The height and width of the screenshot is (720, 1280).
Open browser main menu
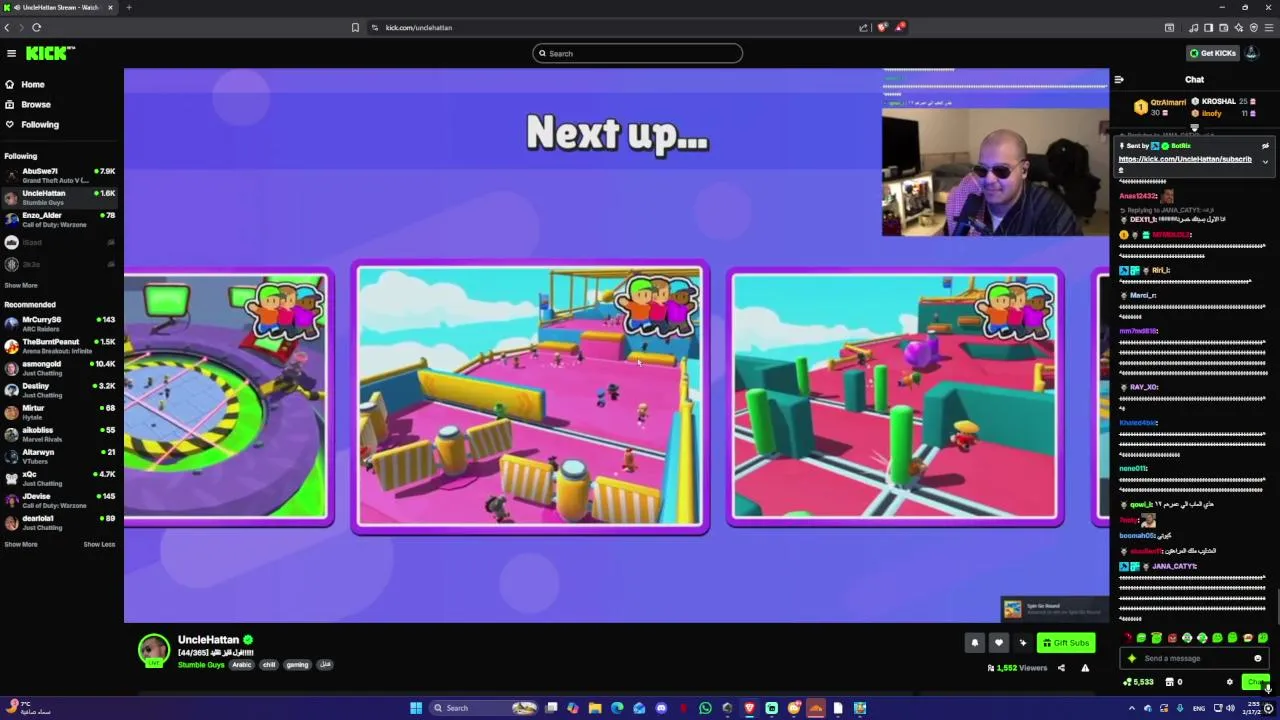click(1269, 27)
